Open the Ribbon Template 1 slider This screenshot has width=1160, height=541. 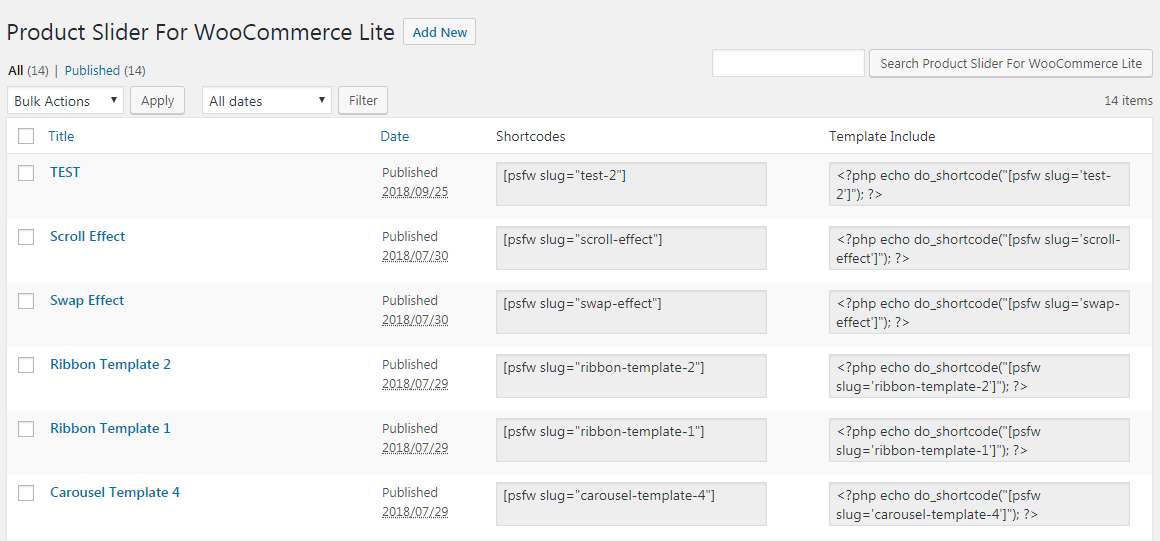[110, 428]
